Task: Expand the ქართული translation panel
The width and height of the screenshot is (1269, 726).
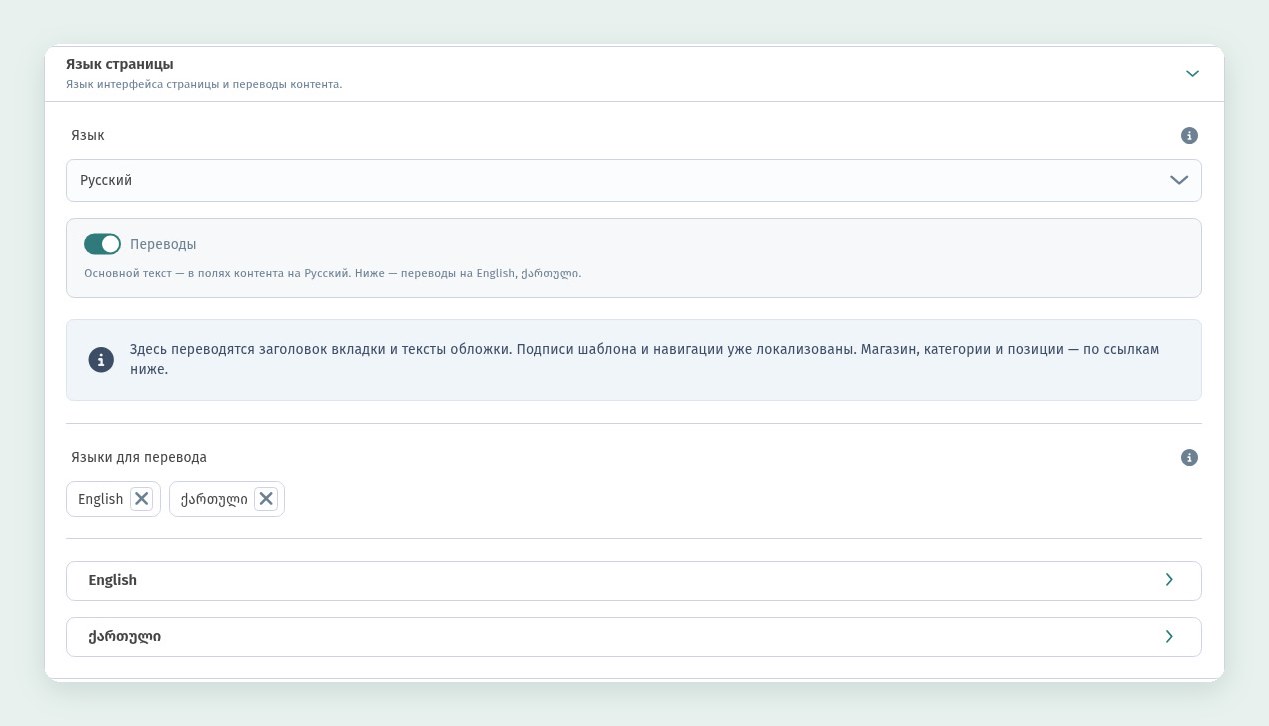Action: pos(634,637)
